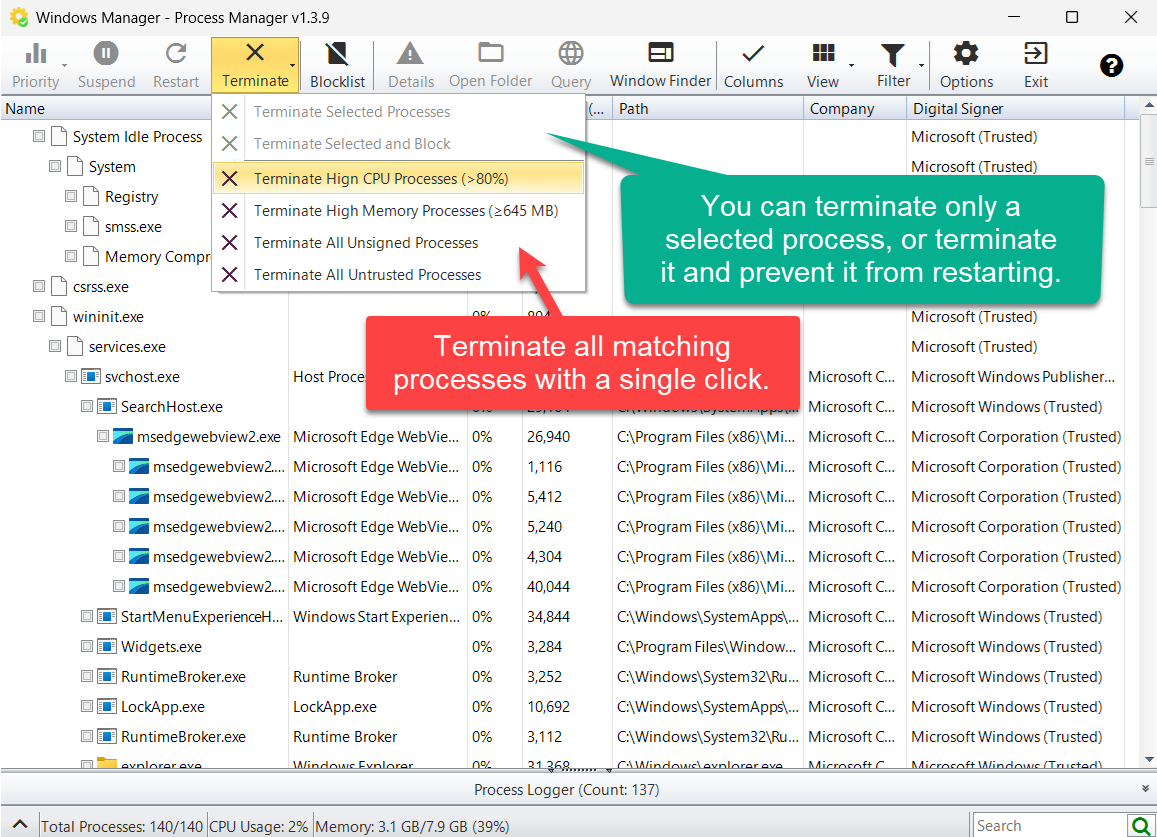Expand the bottom panel with the caret
The height and width of the screenshot is (837, 1157).
coord(20,824)
